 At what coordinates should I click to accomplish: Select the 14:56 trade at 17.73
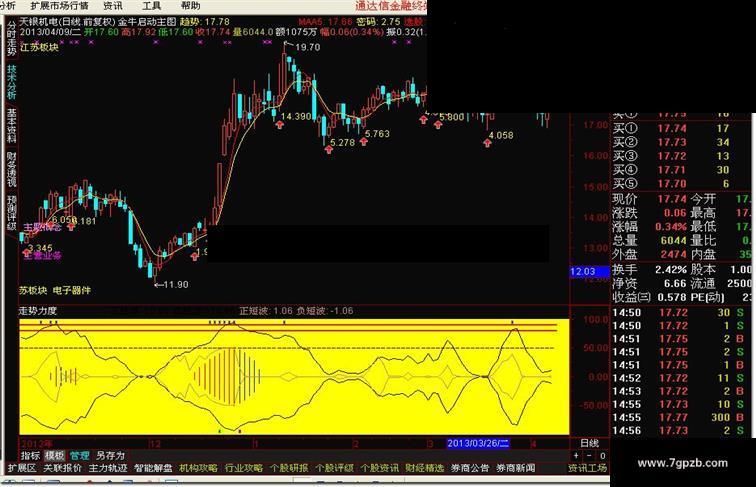coord(679,431)
